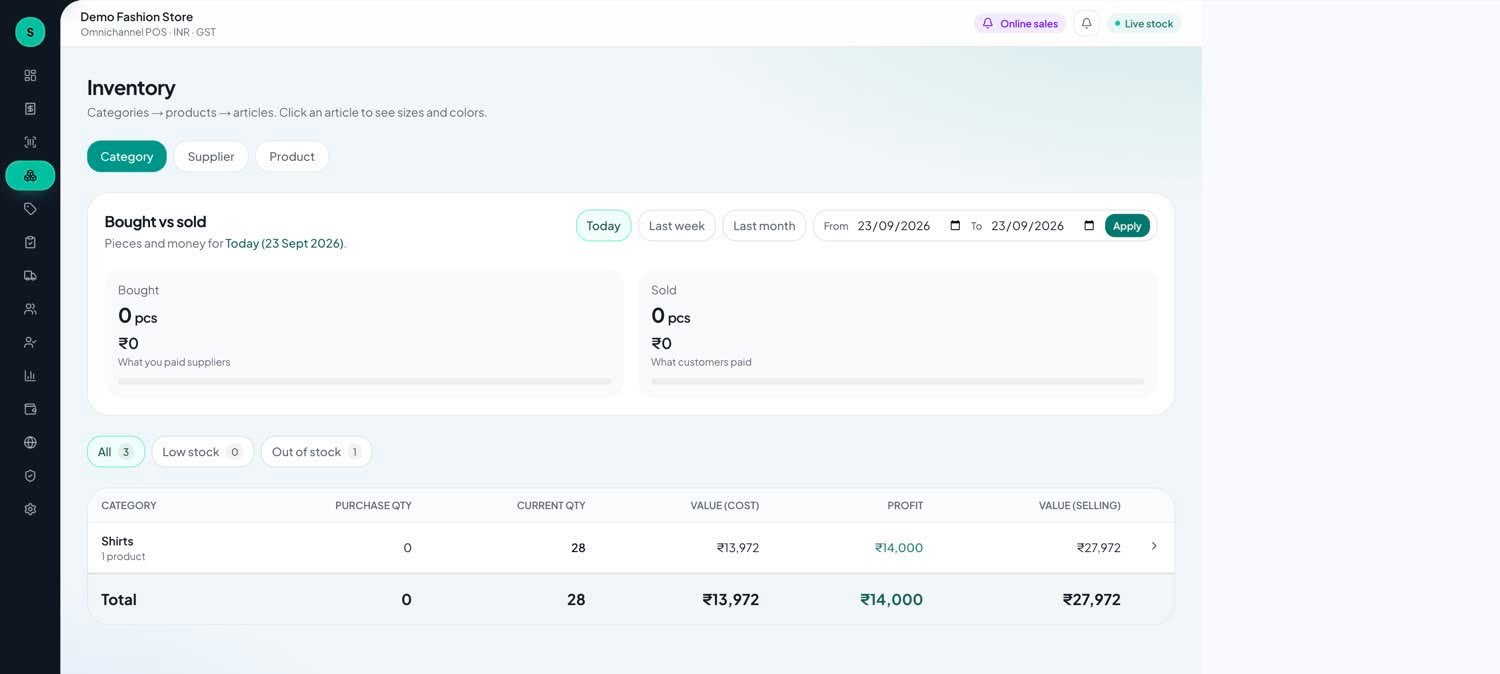
Task: Click the Today (23 Sept 2026) text
Action: 284,243
